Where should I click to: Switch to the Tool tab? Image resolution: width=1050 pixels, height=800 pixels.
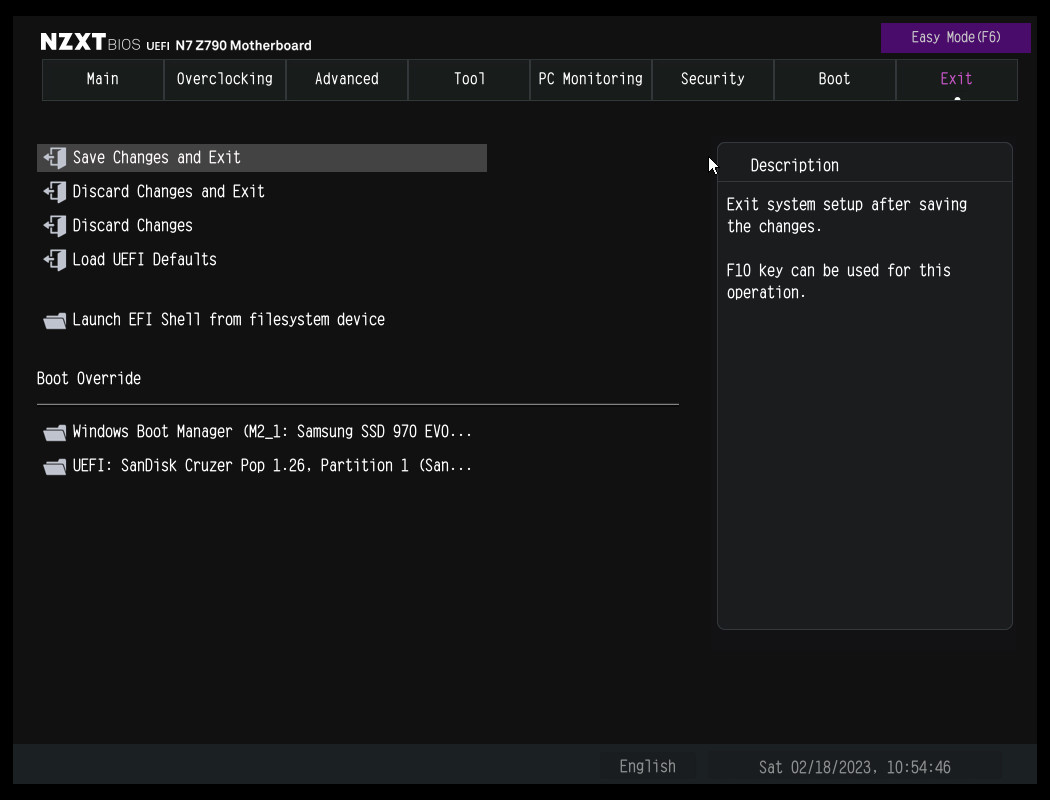pos(469,79)
